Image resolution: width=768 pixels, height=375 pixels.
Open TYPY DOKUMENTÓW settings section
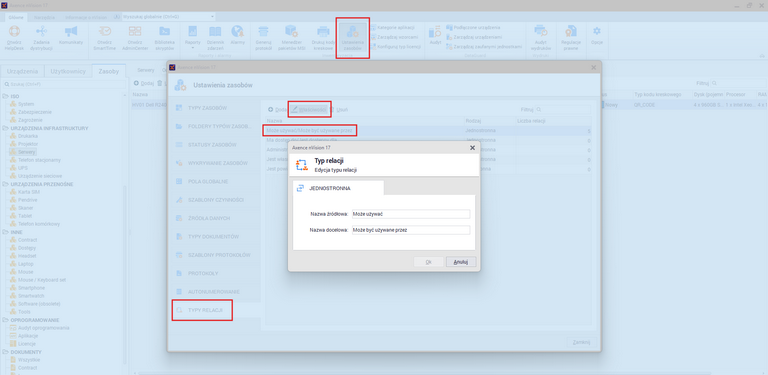point(214,236)
